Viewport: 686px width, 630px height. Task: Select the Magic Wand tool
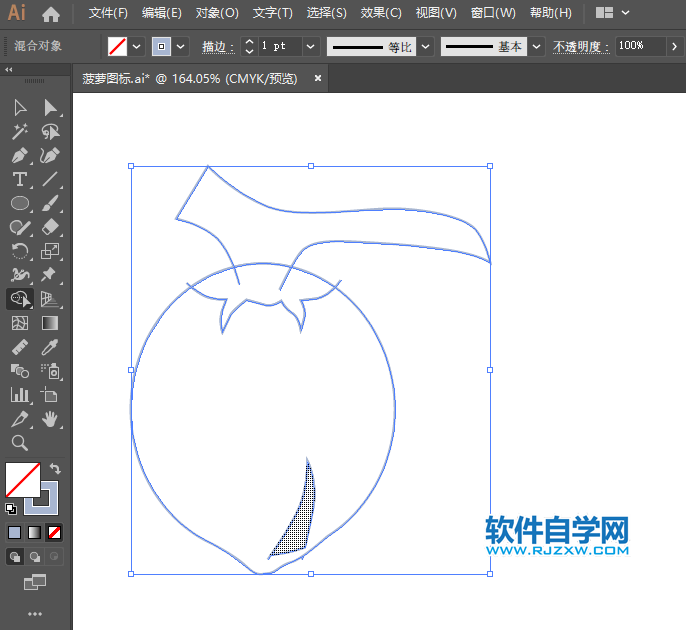(x=20, y=132)
